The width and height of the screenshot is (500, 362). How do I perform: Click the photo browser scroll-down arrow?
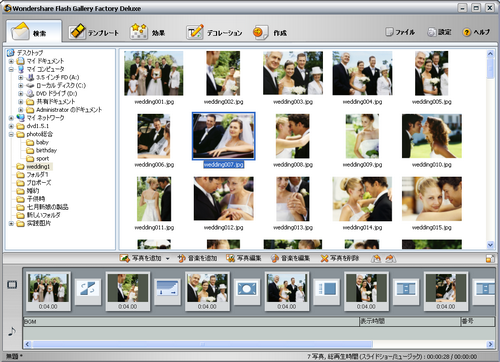click(490, 245)
